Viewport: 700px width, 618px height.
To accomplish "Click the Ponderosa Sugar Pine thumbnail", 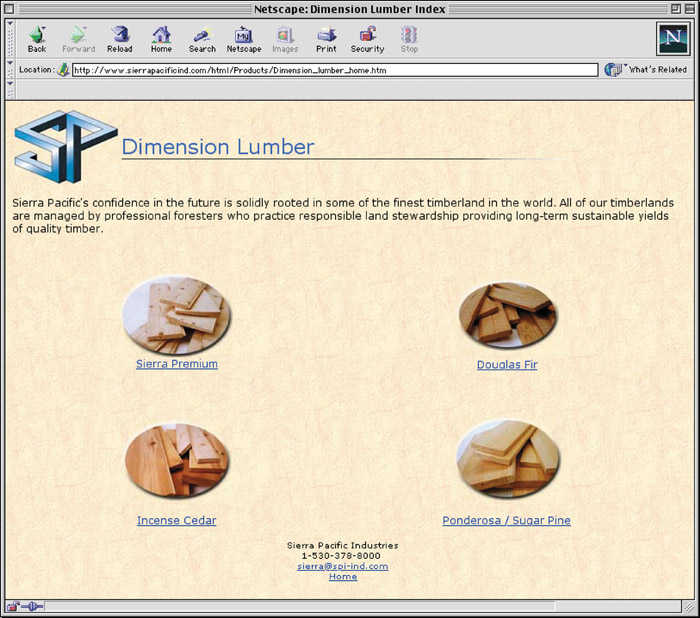I will tap(508, 459).
